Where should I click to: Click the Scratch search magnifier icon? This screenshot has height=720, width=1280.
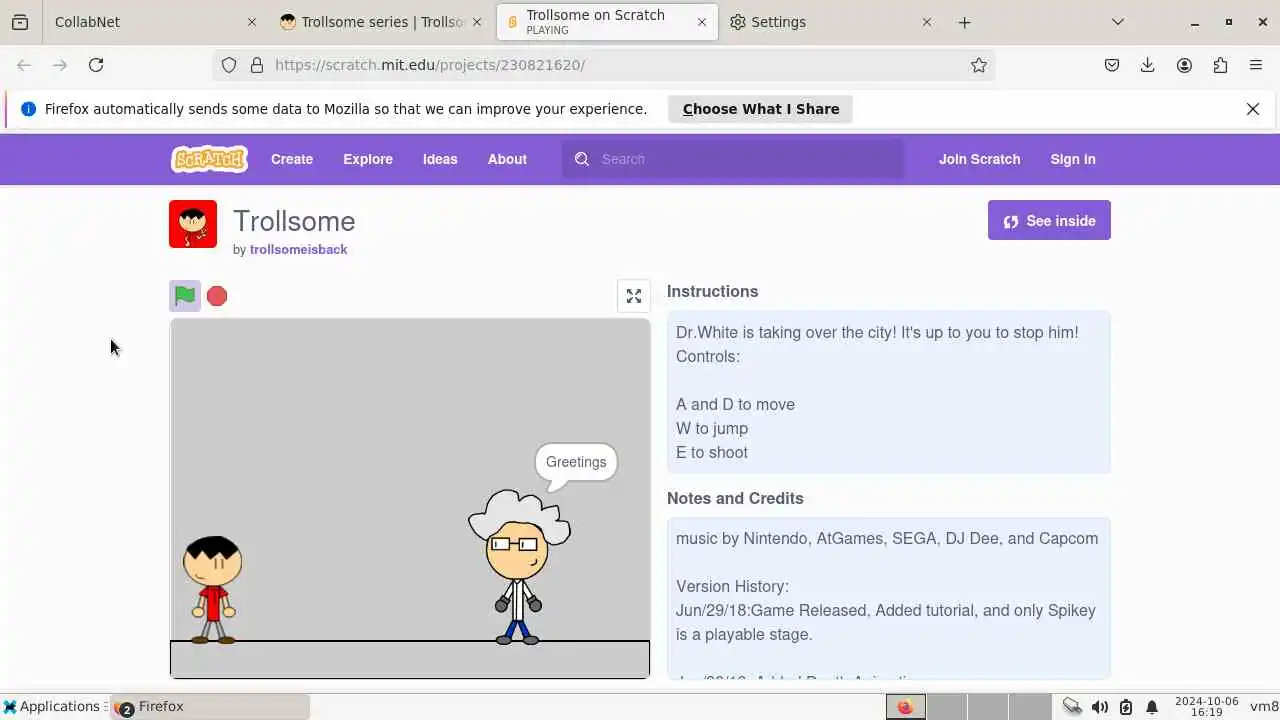[582, 159]
